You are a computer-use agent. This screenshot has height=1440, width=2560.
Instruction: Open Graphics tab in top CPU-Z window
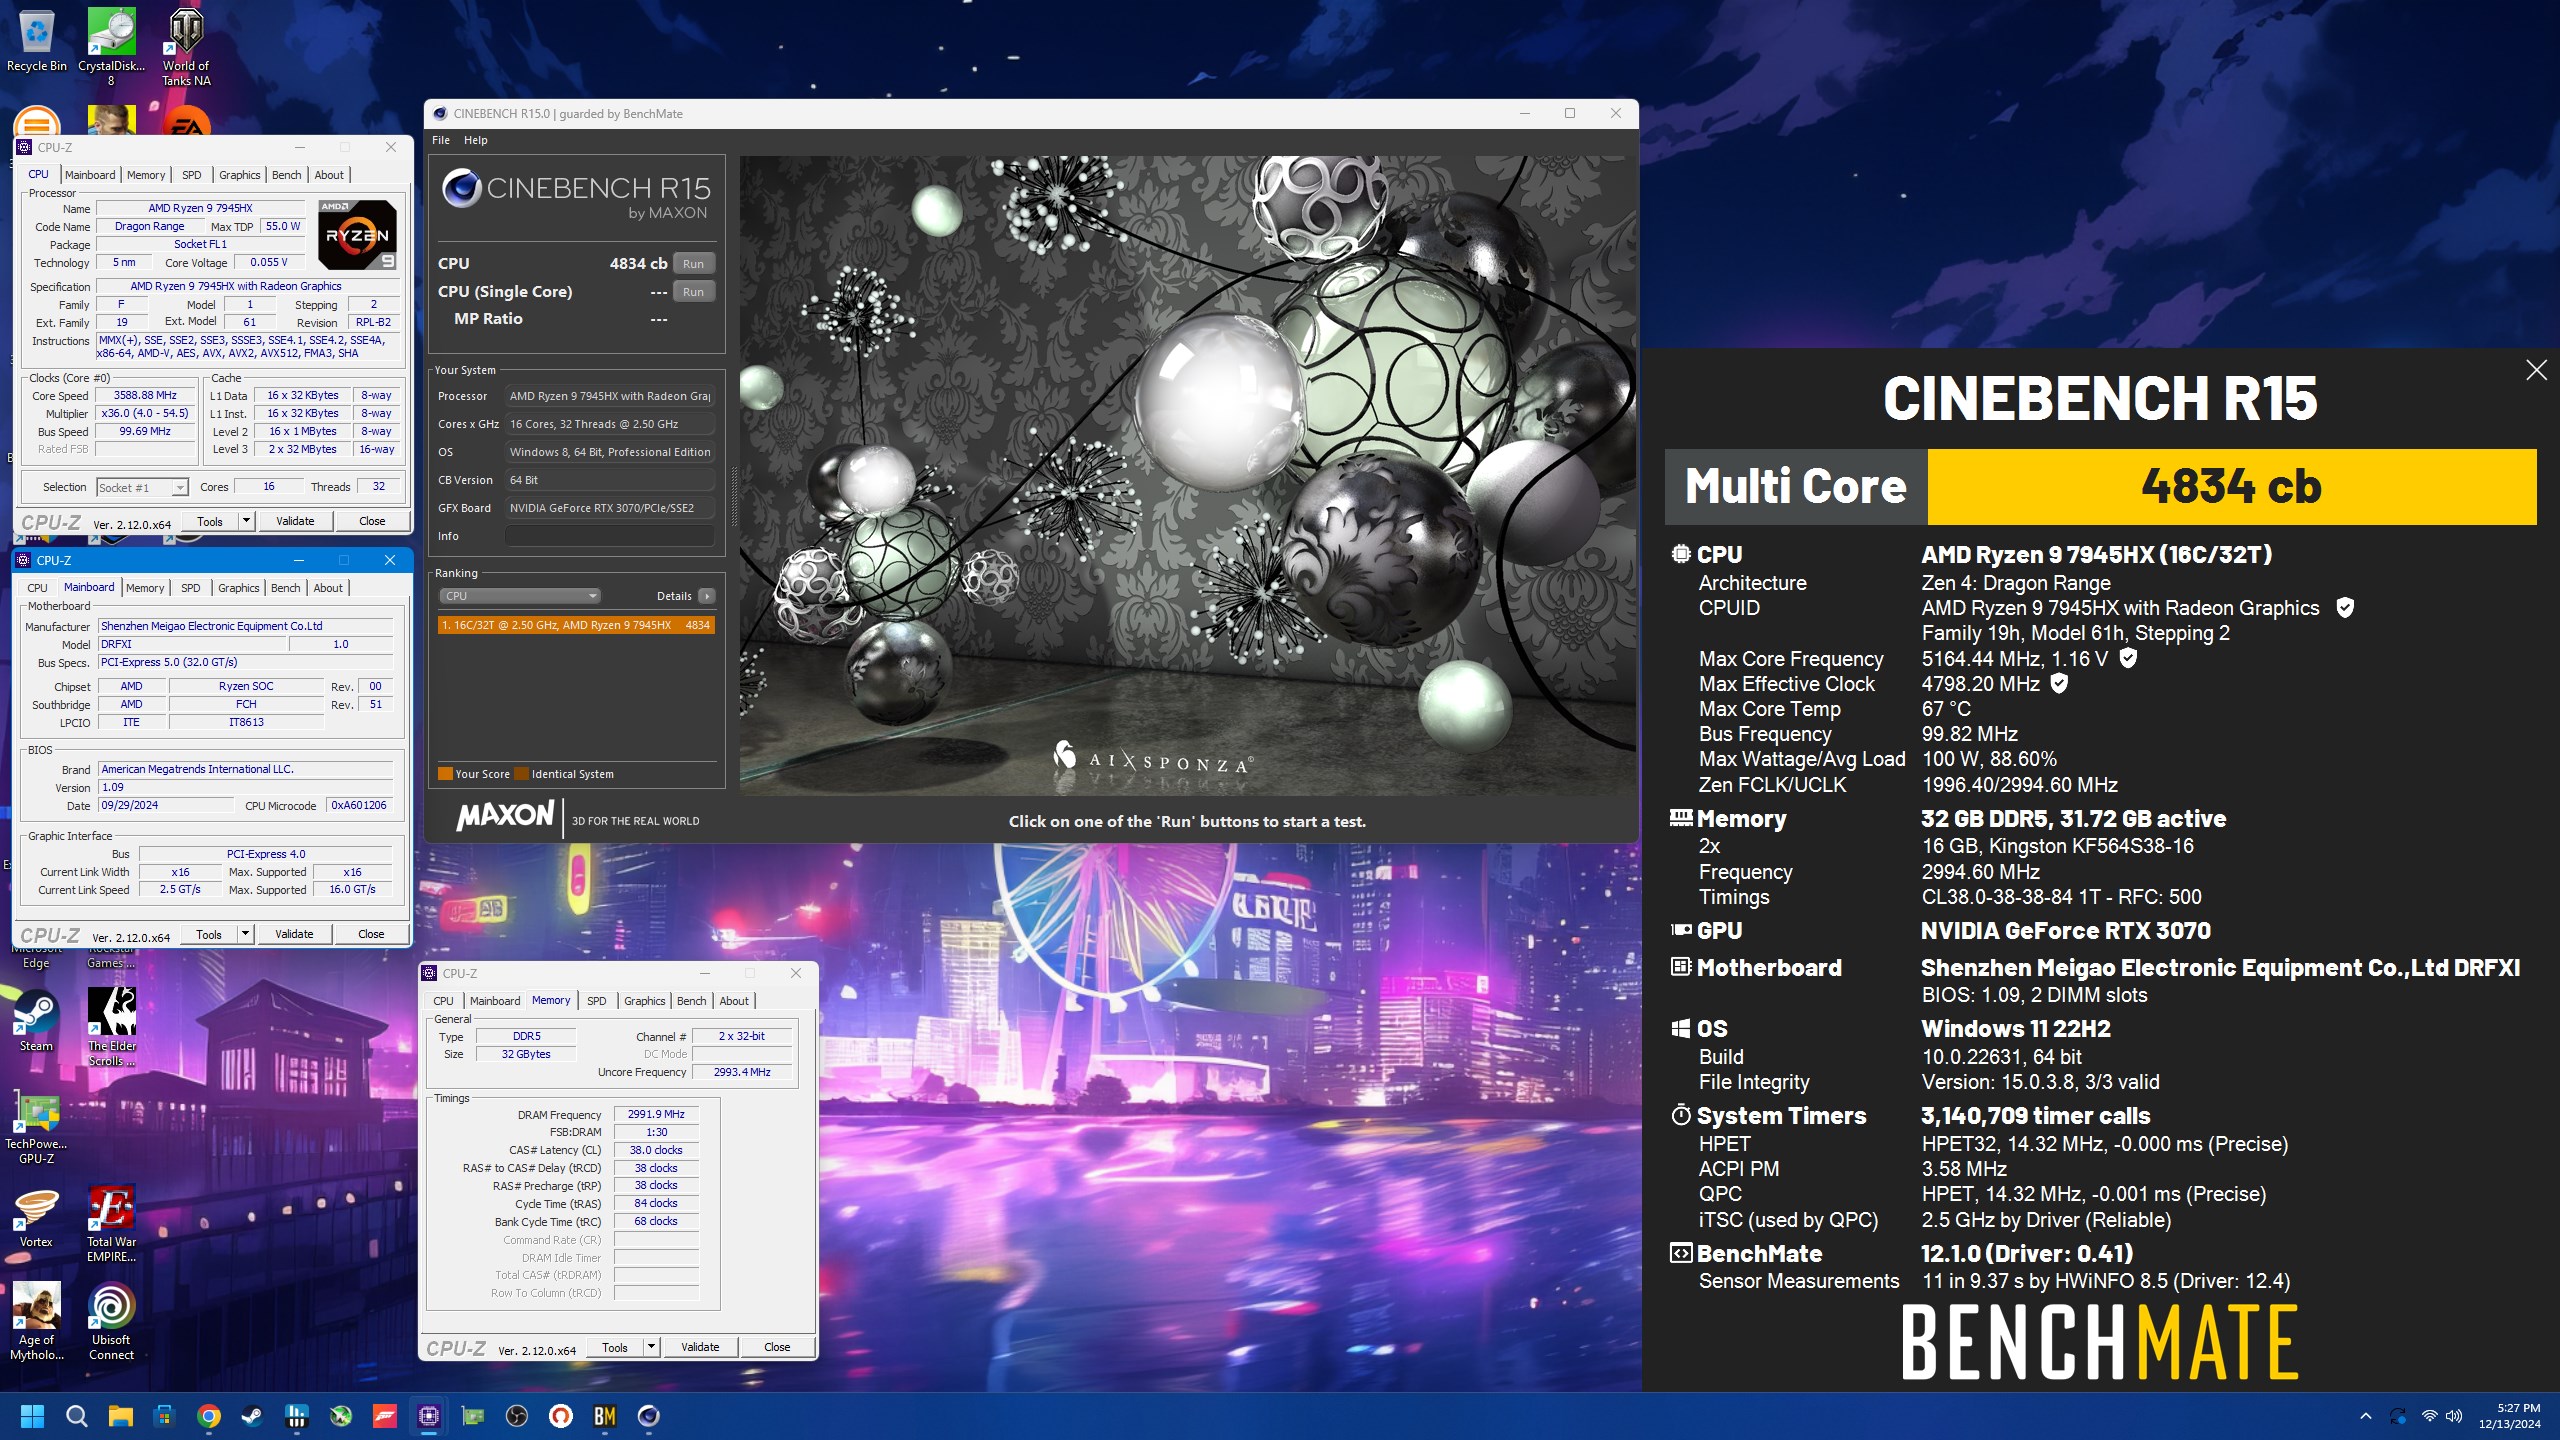(x=240, y=175)
